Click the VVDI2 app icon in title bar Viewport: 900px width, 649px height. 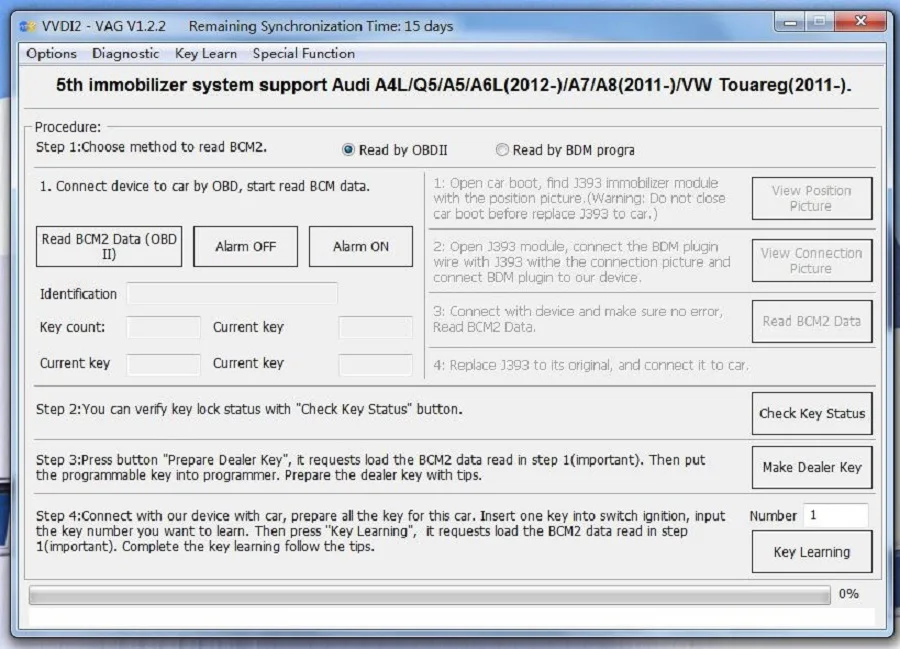(28, 26)
